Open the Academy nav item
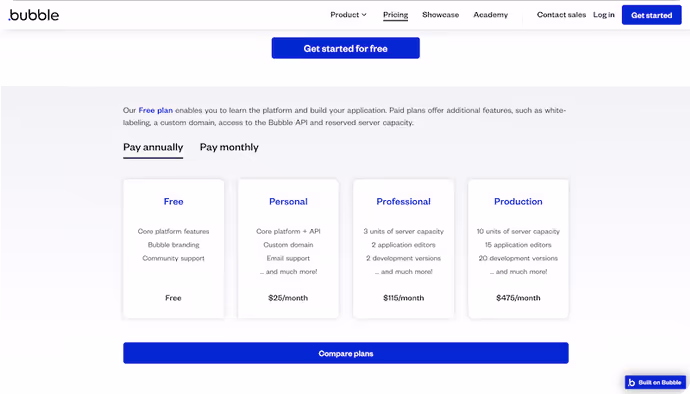This screenshot has width=690, height=394. click(x=491, y=15)
